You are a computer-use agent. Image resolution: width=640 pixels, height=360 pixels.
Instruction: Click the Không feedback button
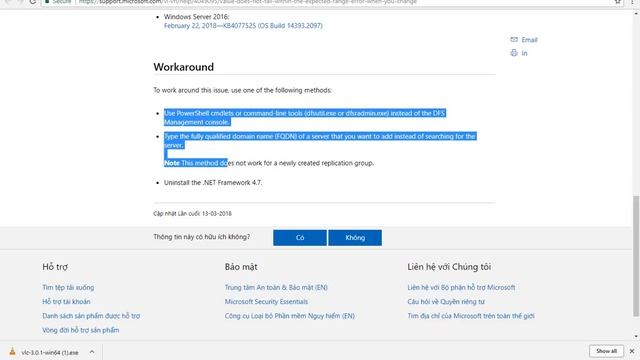click(355, 238)
